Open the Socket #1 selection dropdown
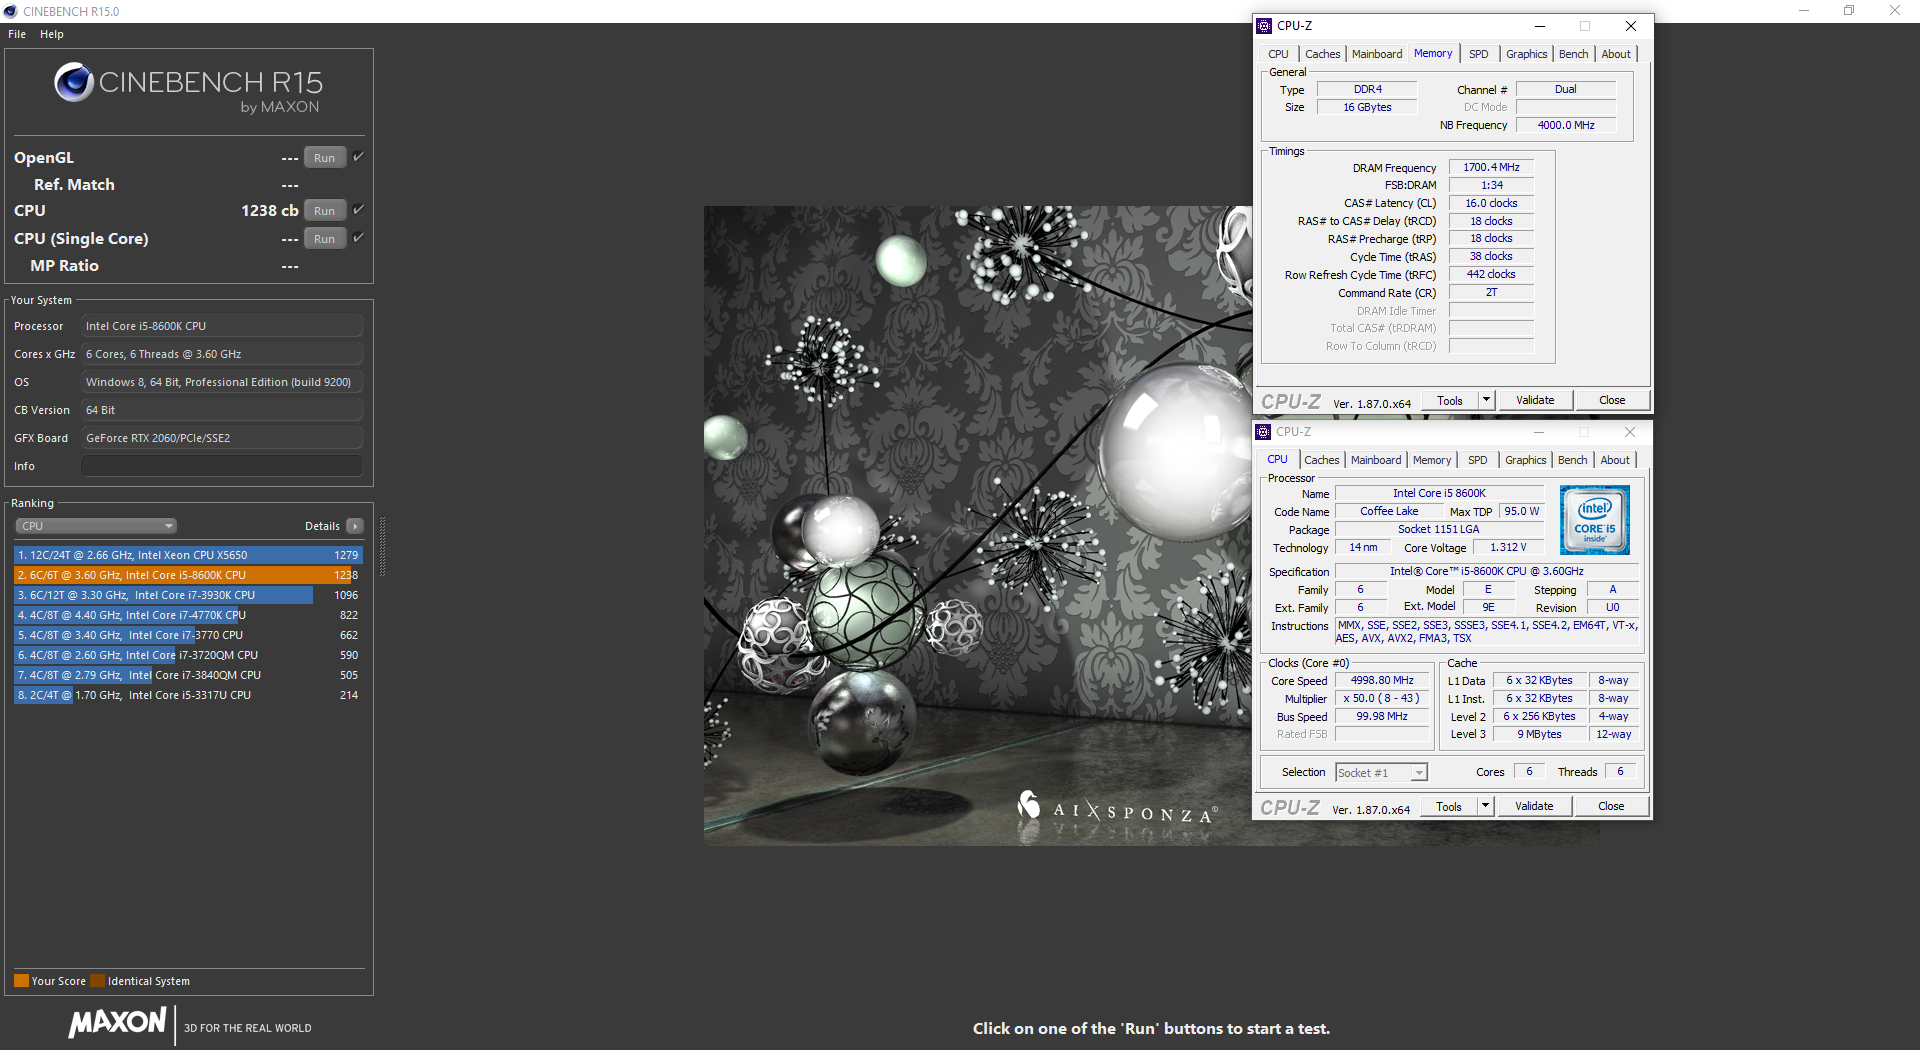 point(1381,772)
